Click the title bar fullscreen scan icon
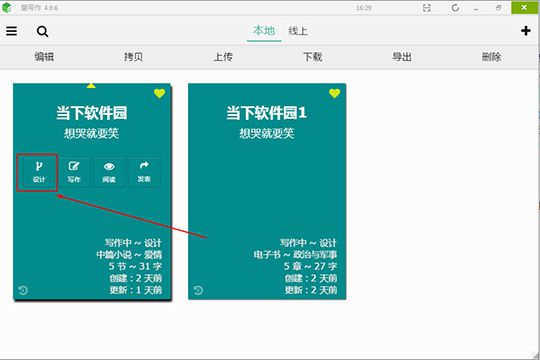 point(427,8)
